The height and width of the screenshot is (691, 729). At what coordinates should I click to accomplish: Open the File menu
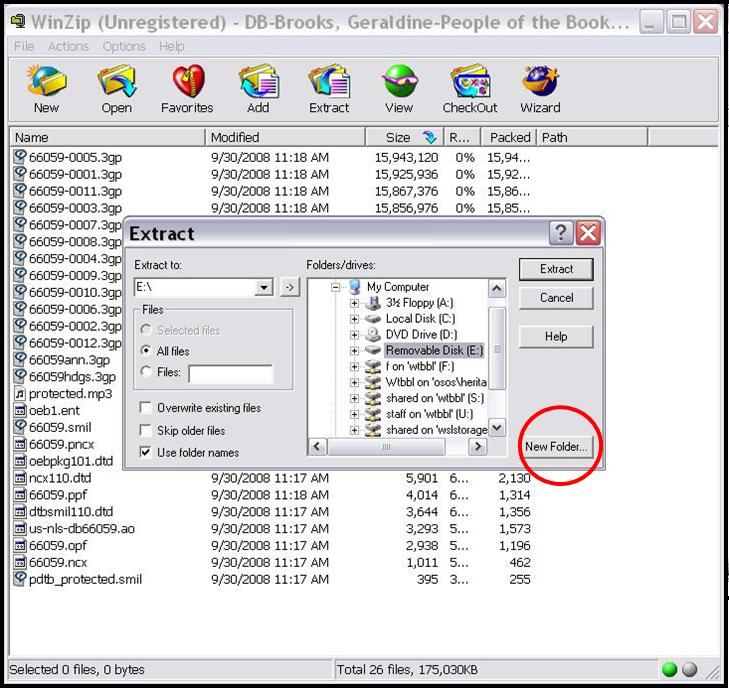(x=24, y=46)
